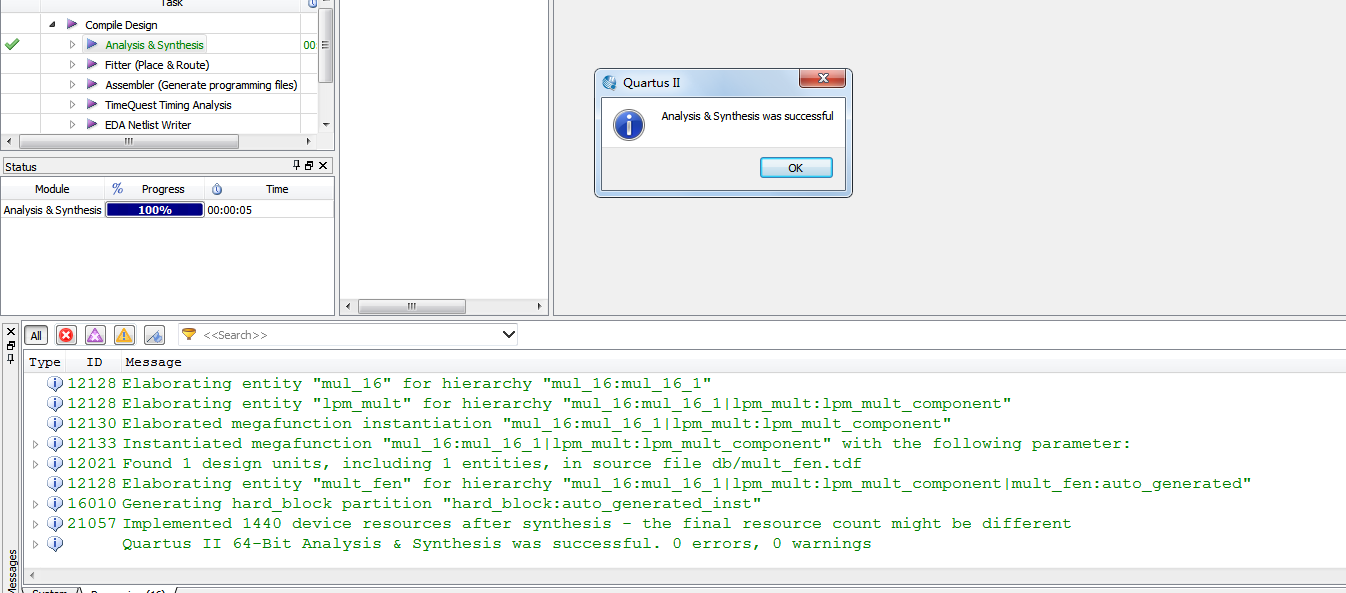1346x593 pixels.
Task: Expand the Assembler task row
Action: 72,84
